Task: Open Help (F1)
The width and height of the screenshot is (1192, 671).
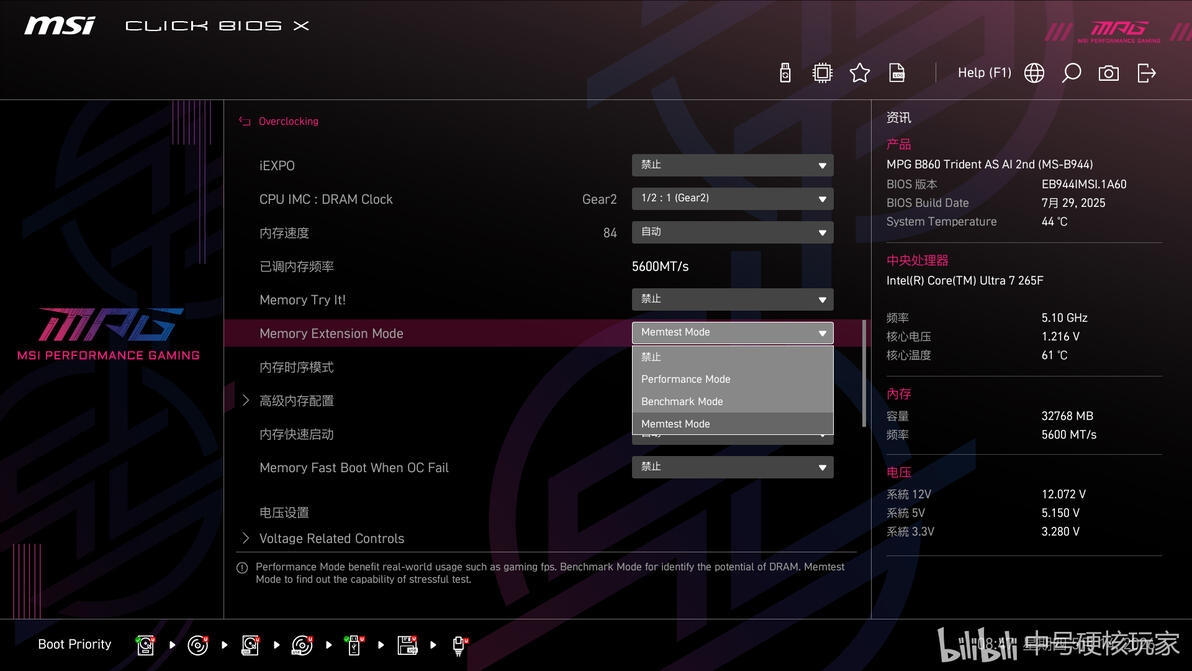Action: click(984, 73)
